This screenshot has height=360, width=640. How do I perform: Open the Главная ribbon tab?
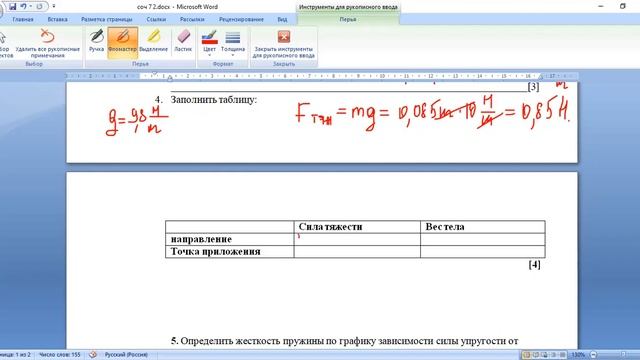[23, 19]
